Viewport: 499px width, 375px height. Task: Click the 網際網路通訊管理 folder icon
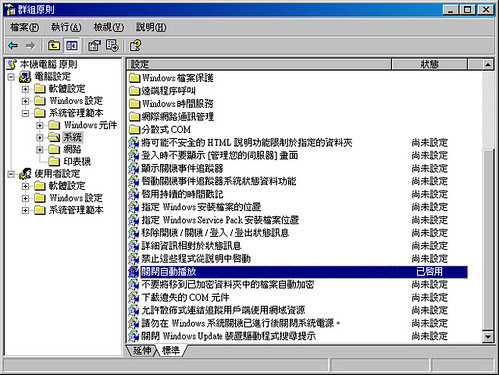(134, 117)
